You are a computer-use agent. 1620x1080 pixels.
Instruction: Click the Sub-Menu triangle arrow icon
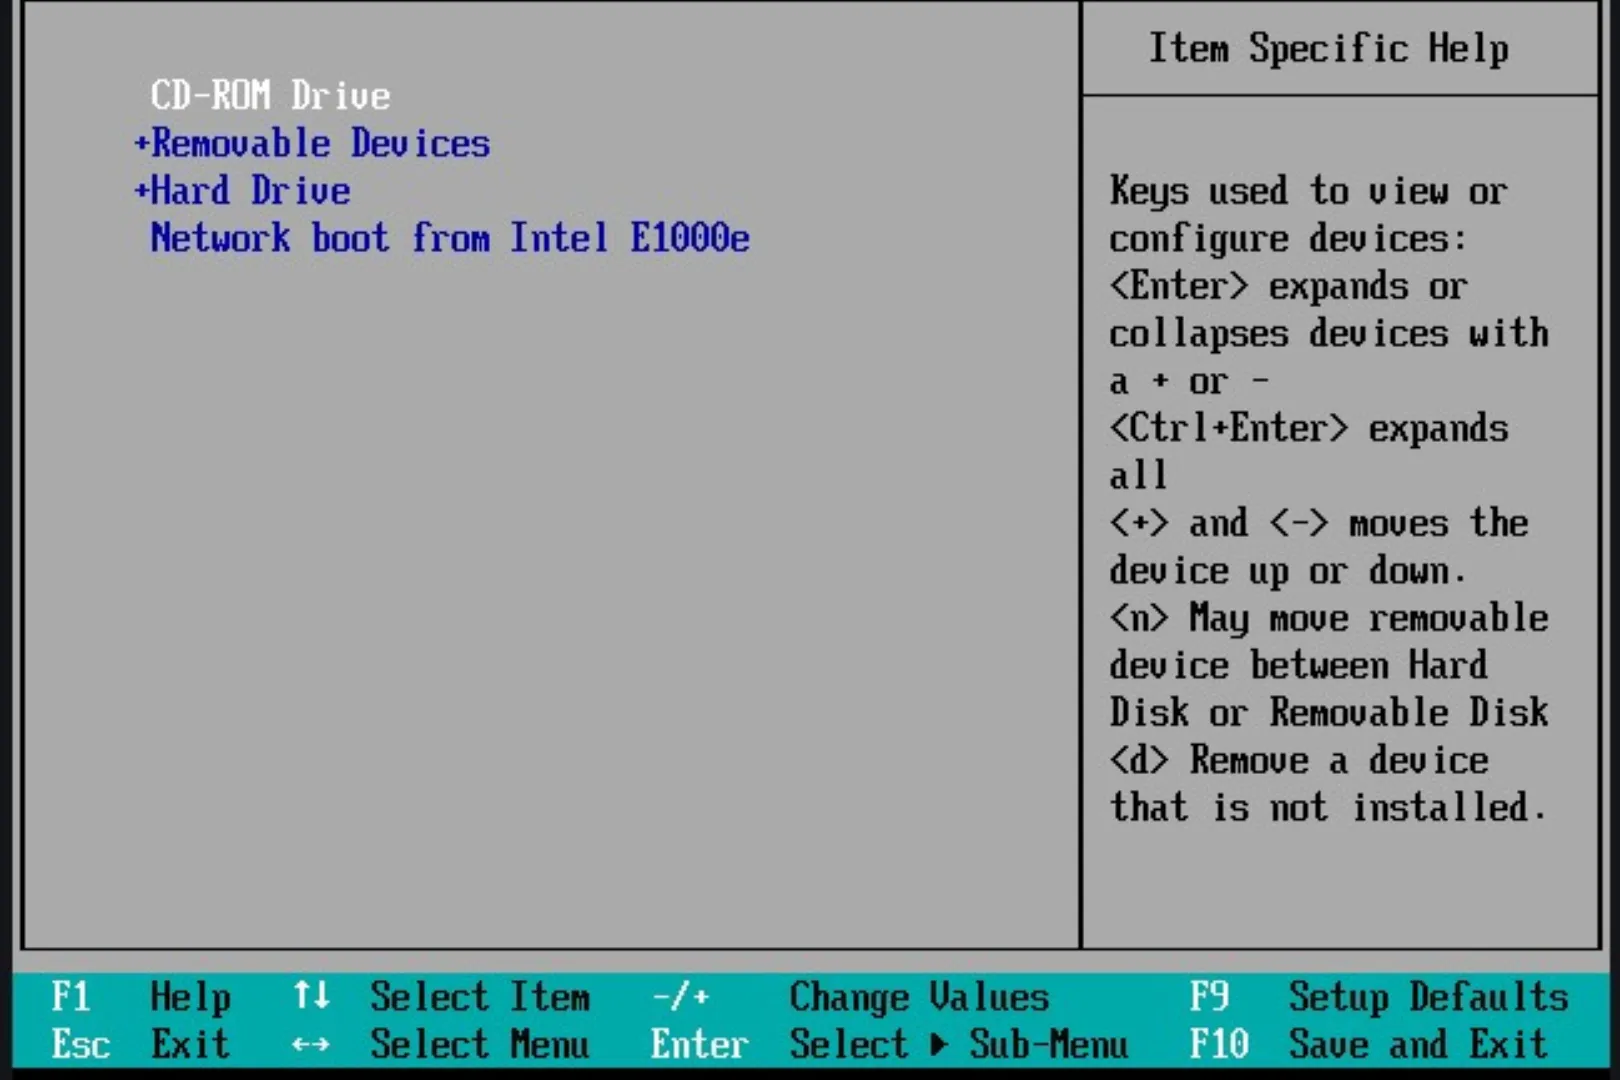pyautogui.click(x=938, y=1045)
